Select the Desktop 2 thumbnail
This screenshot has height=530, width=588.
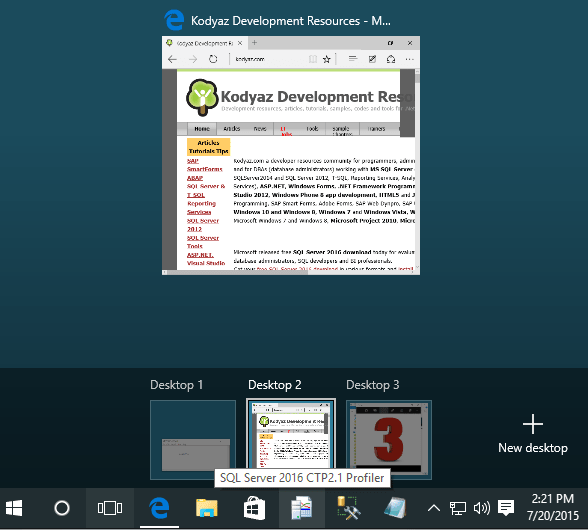pyautogui.click(x=291, y=435)
